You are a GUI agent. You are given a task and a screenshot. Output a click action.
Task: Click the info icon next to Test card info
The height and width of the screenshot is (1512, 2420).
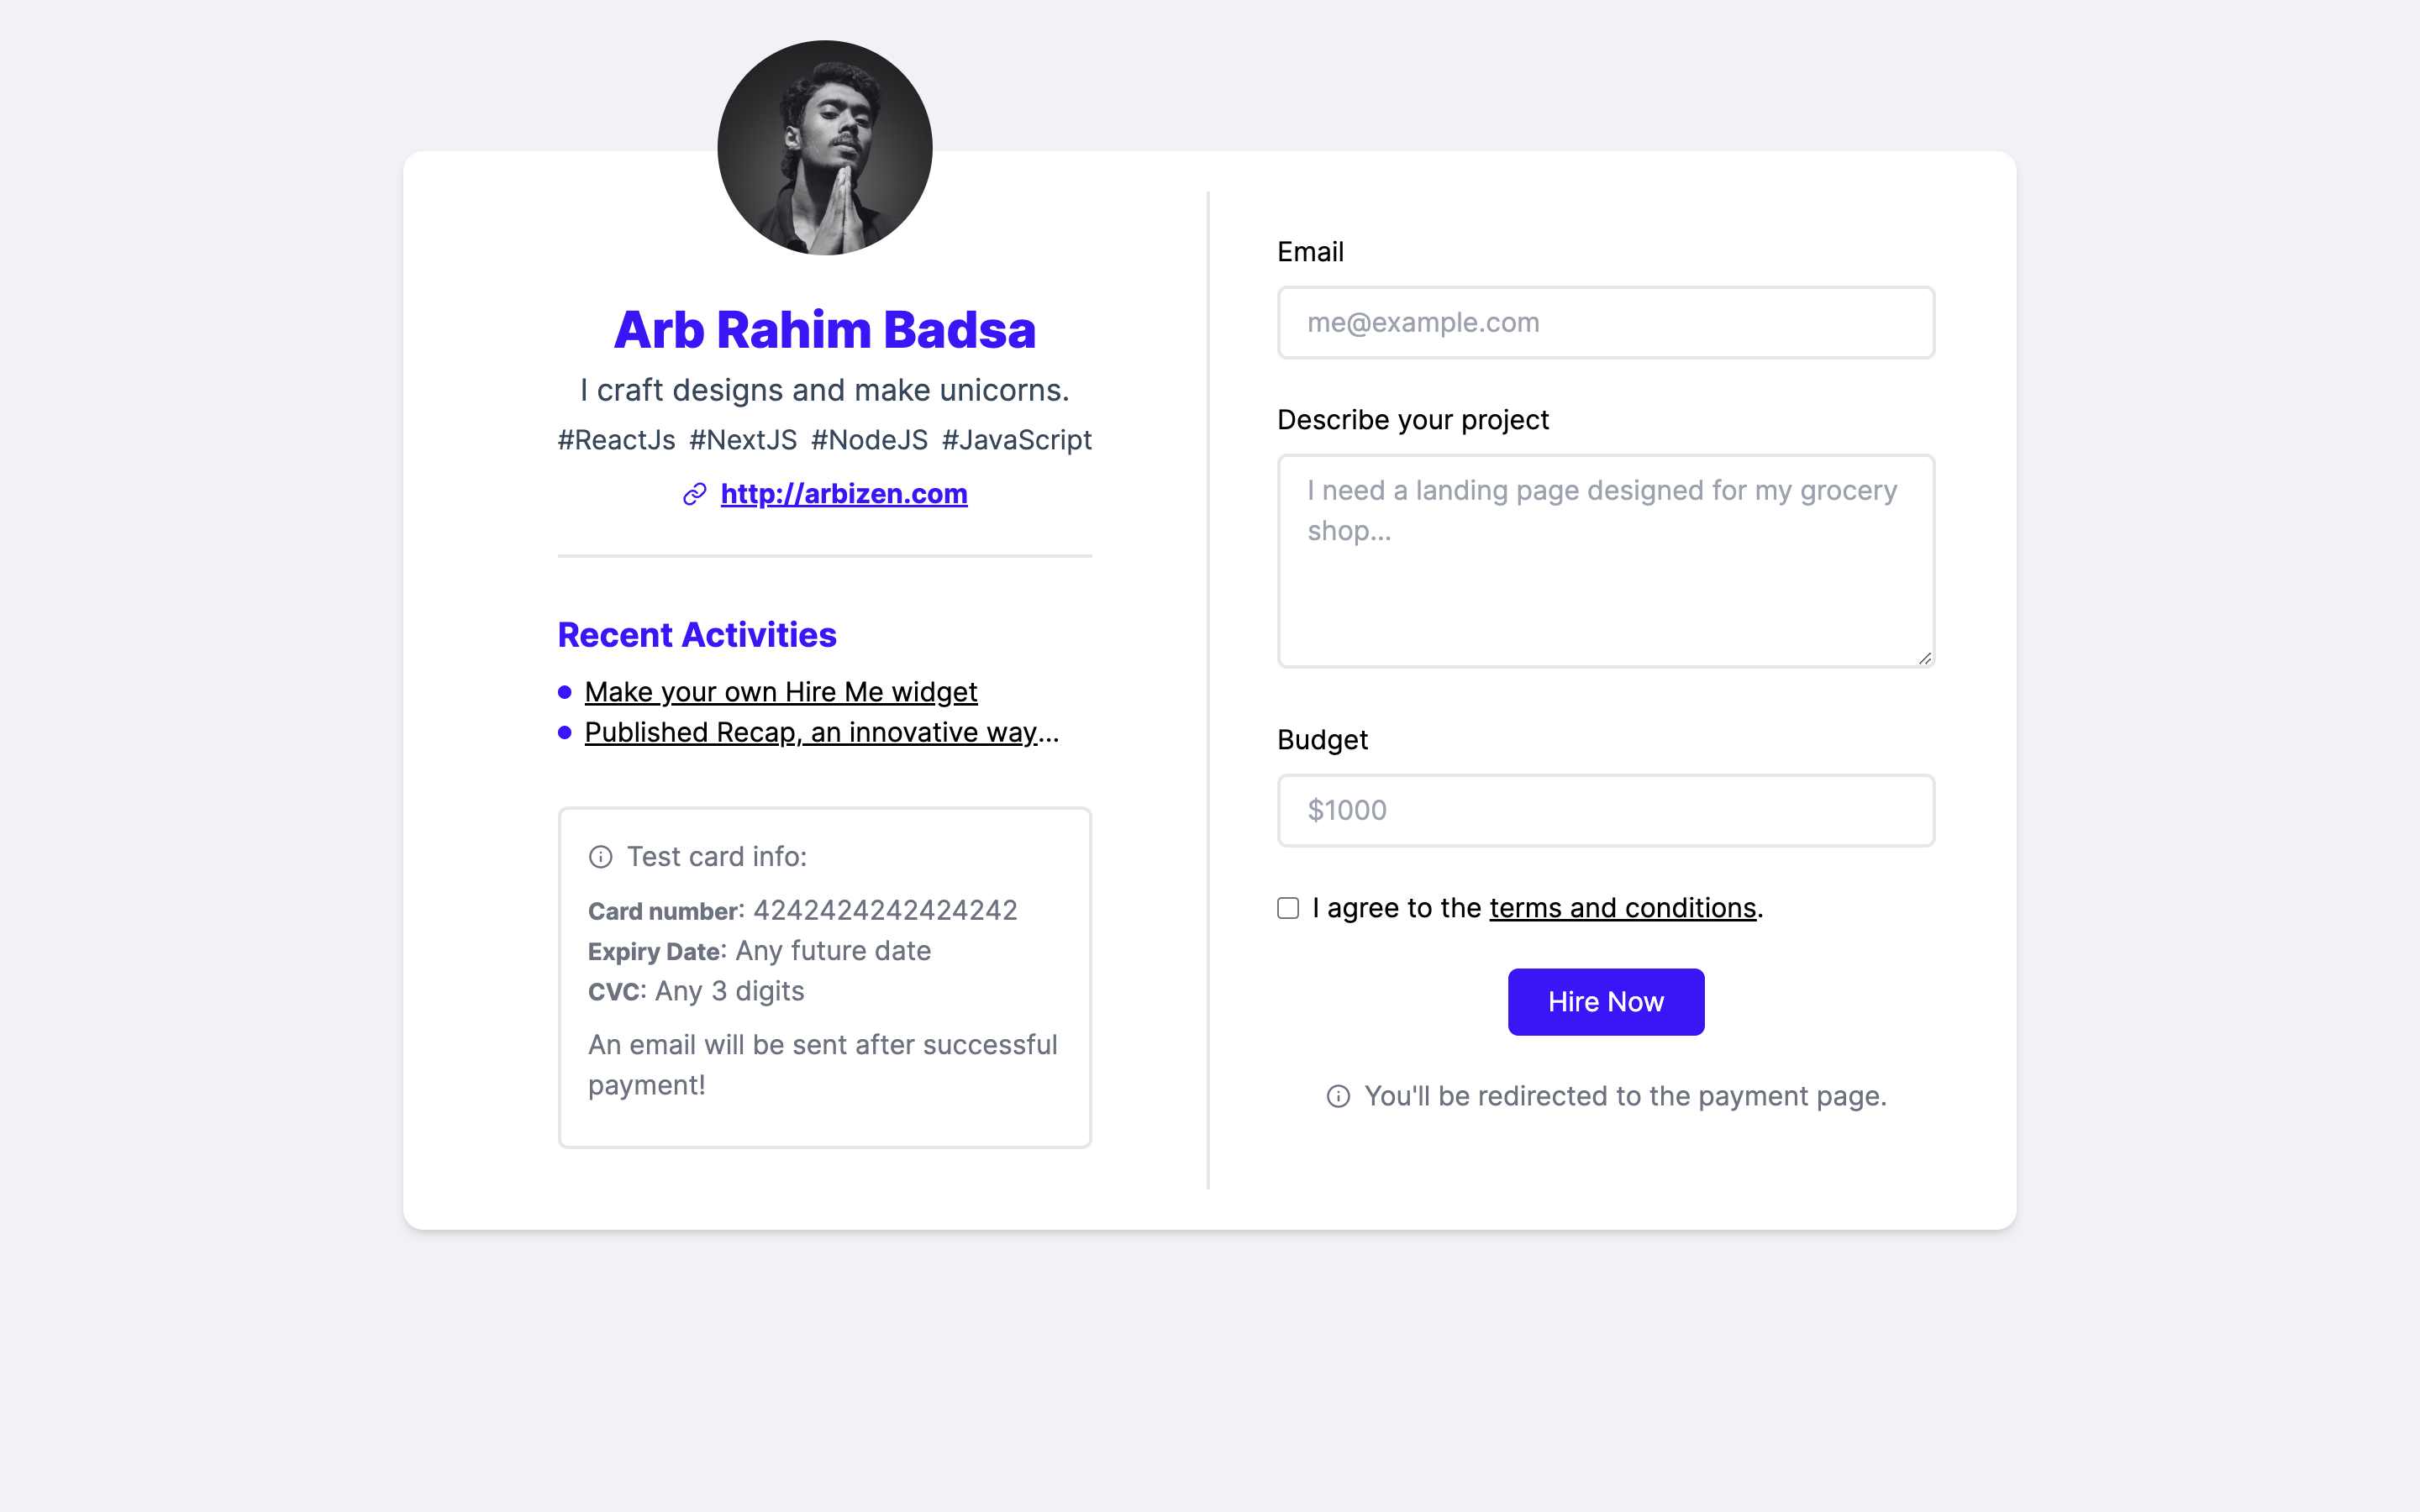coord(600,857)
